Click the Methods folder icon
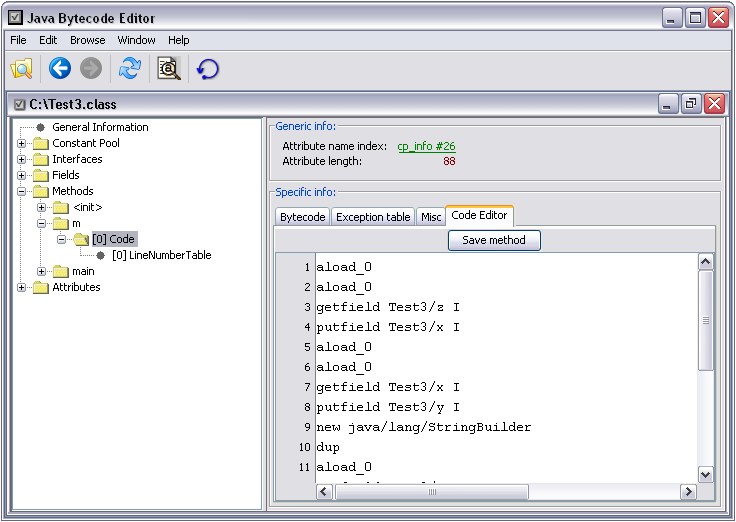 coord(41,191)
